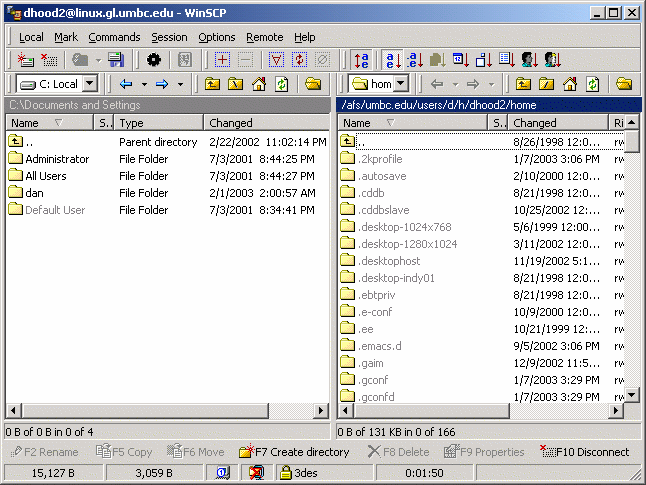Sort remote panel by the Changed column header
646x485 pixels.
click(x=558, y=123)
